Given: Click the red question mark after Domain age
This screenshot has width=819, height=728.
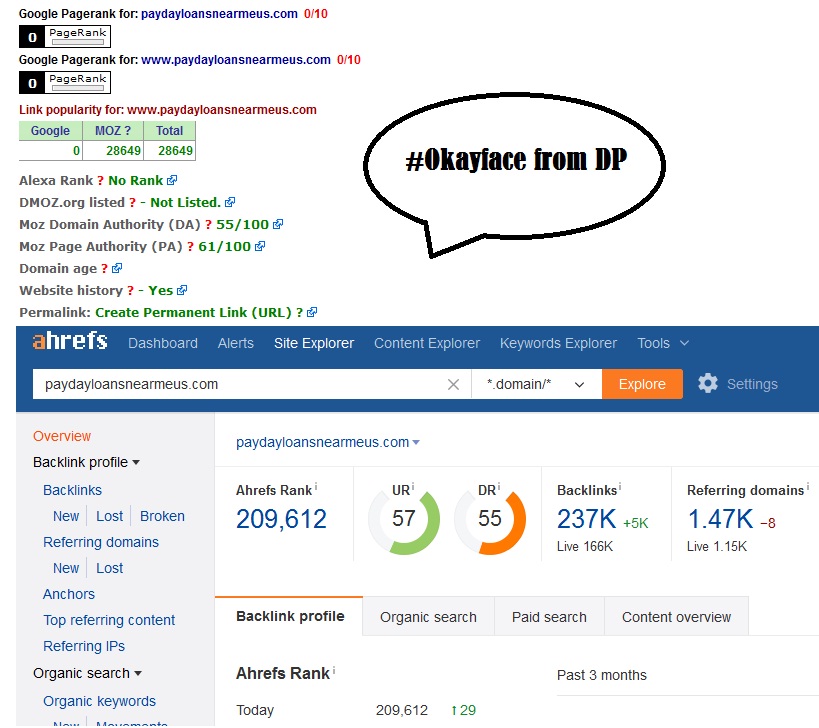Looking at the screenshot, I should (x=104, y=268).
